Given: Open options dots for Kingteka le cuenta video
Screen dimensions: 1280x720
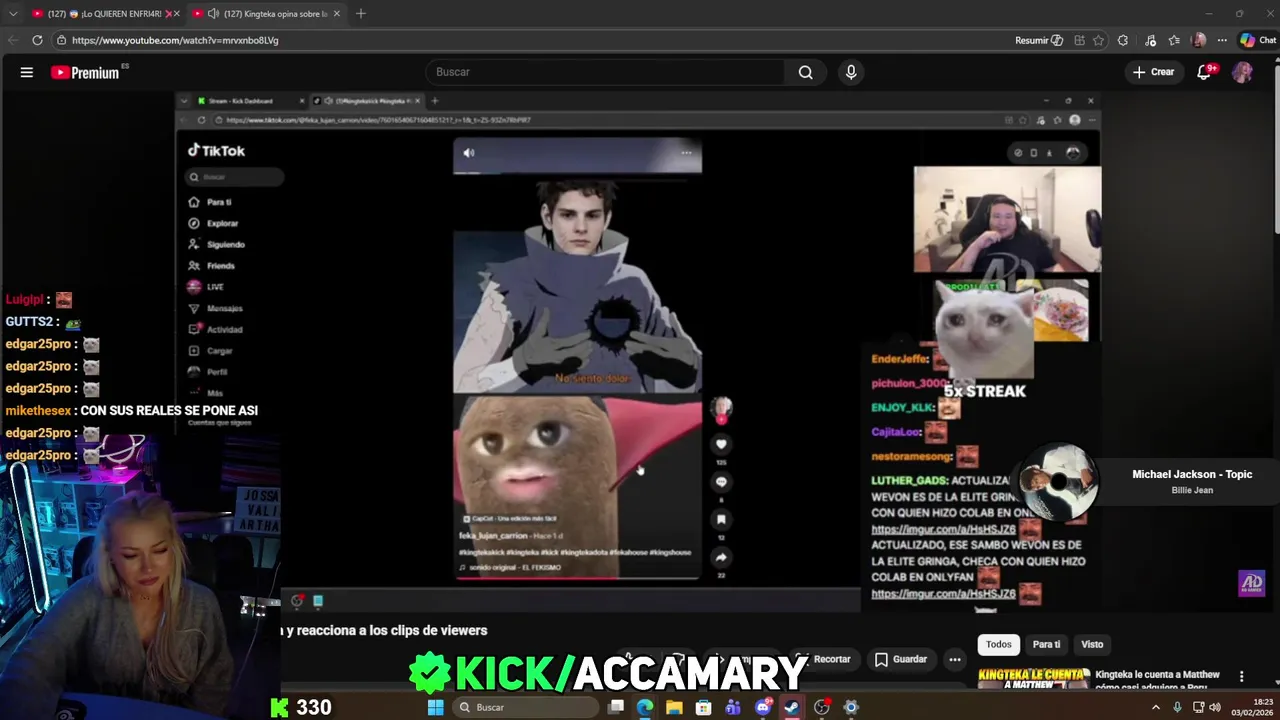Looking at the screenshot, I should pyautogui.click(x=1241, y=677).
